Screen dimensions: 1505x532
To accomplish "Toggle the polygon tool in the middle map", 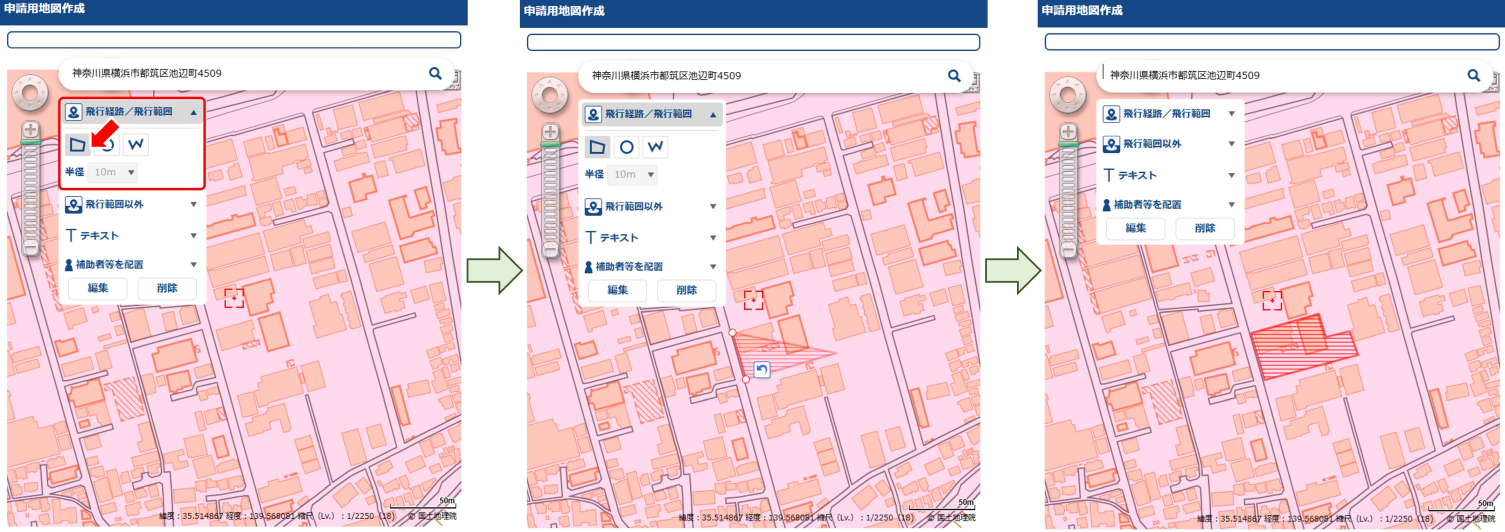I will [x=597, y=147].
